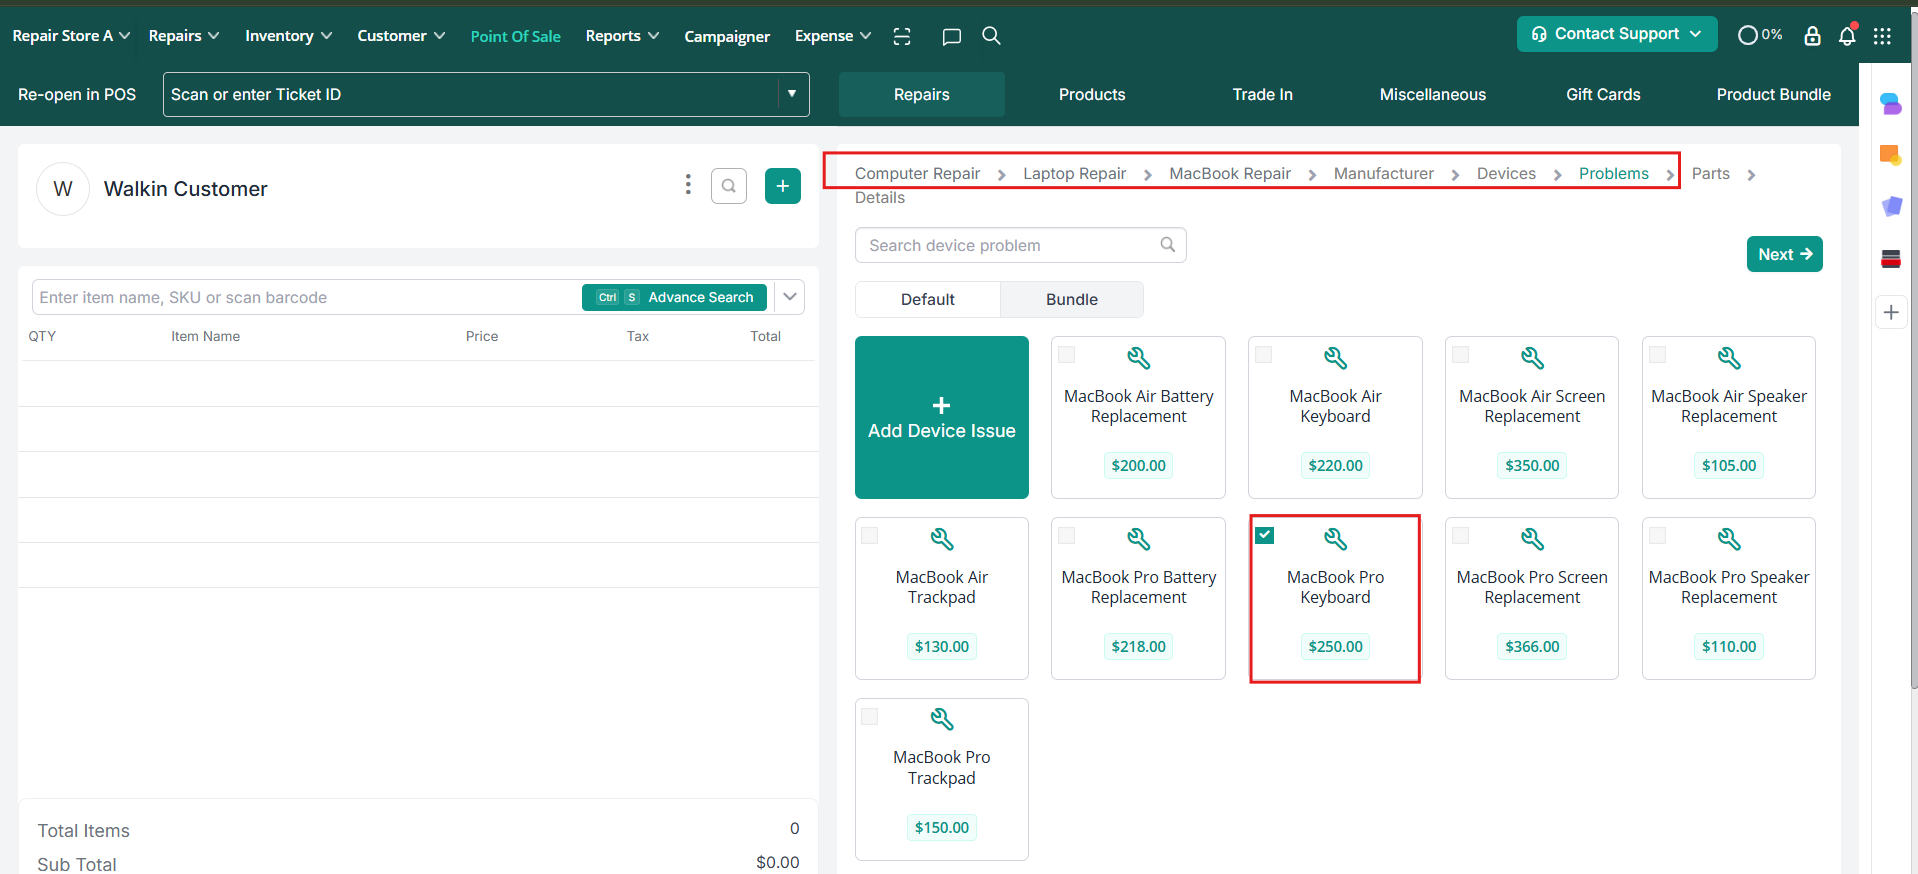The image size is (1918, 874).
Task: Check the MacBook Pro Screen Replacement checkbox
Action: (1461, 535)
